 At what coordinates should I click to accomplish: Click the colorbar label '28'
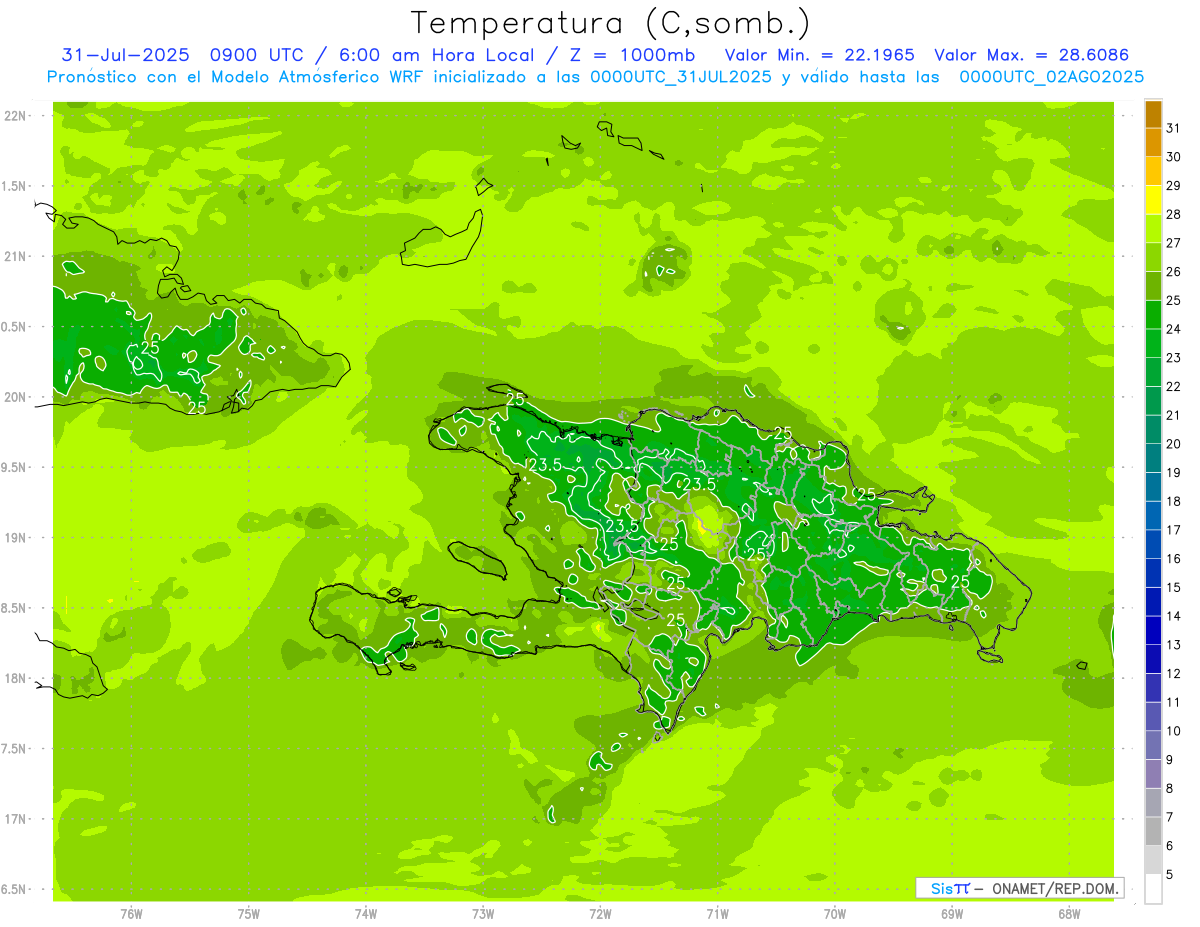(1174, 214)
